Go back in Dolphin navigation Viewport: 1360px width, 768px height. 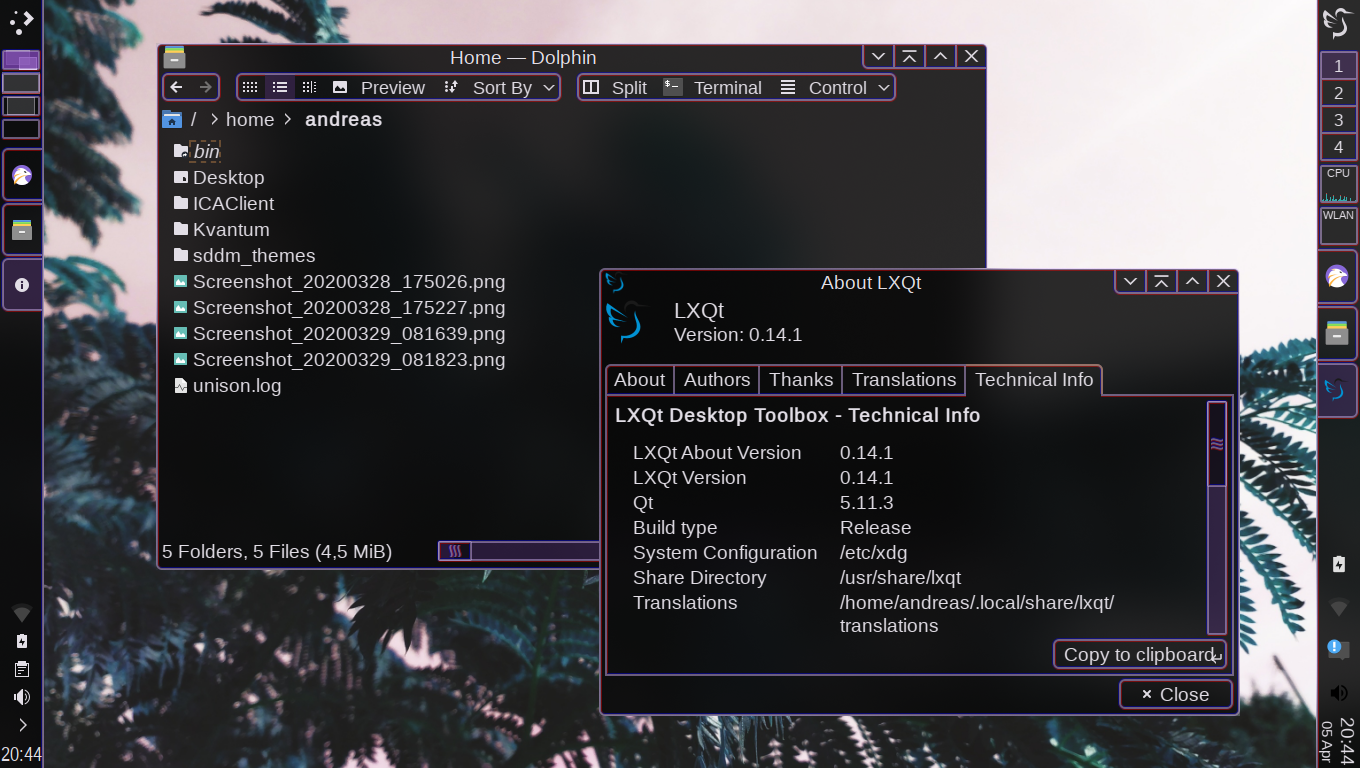[177, 87]
